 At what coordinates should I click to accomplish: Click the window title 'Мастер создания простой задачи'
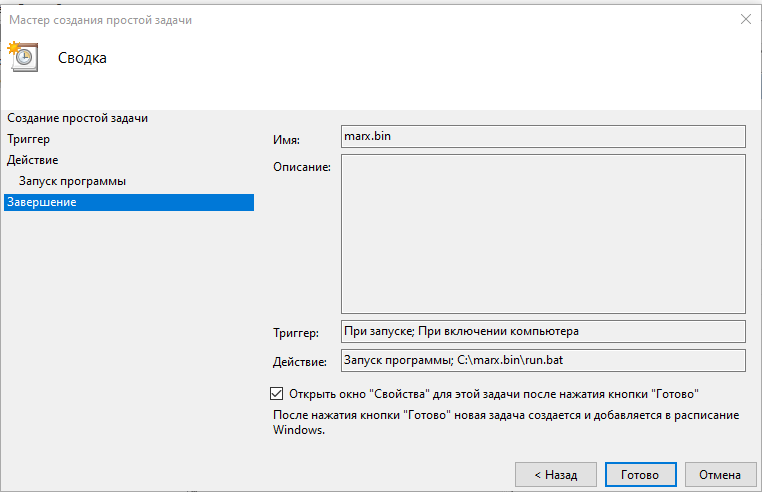[101, 19]
